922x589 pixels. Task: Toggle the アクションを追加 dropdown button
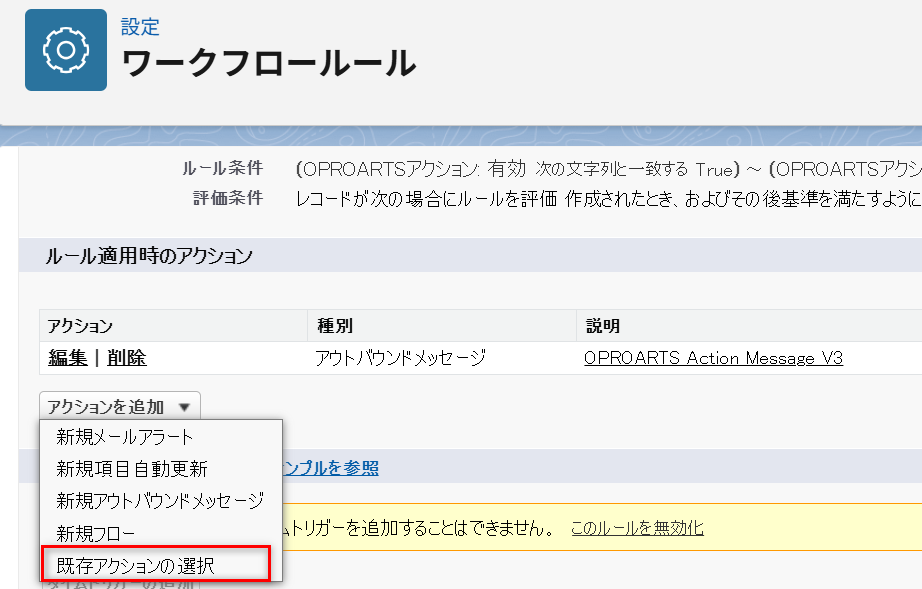(120, 406)
